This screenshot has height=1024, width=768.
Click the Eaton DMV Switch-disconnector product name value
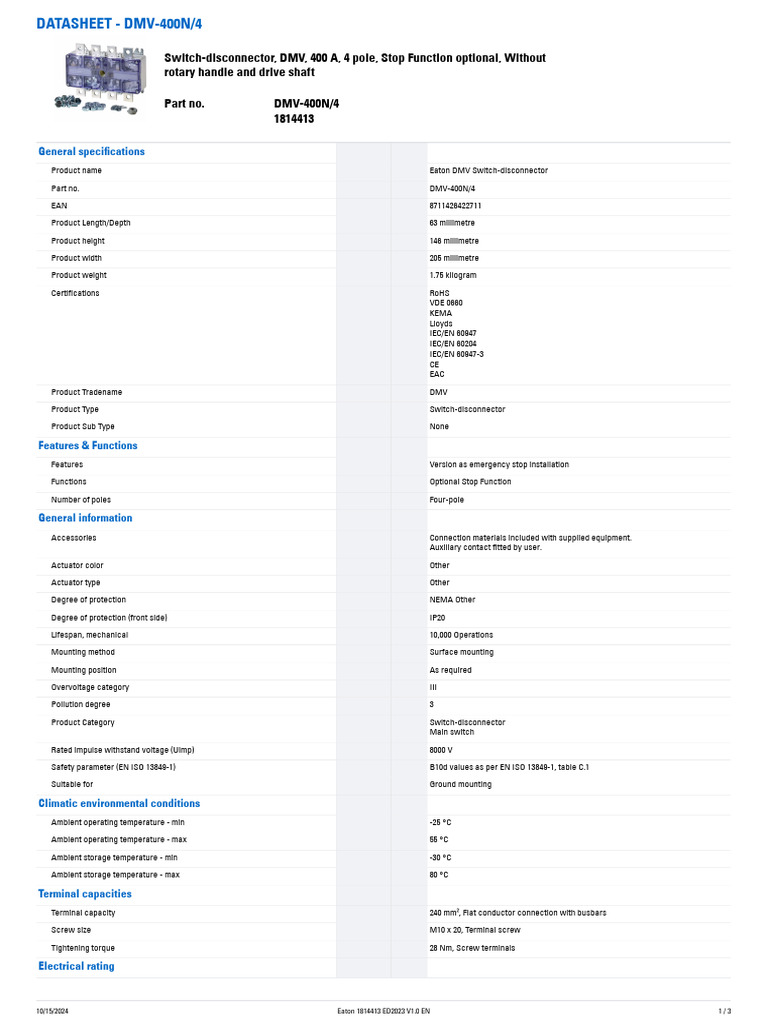tap(488, 171)
